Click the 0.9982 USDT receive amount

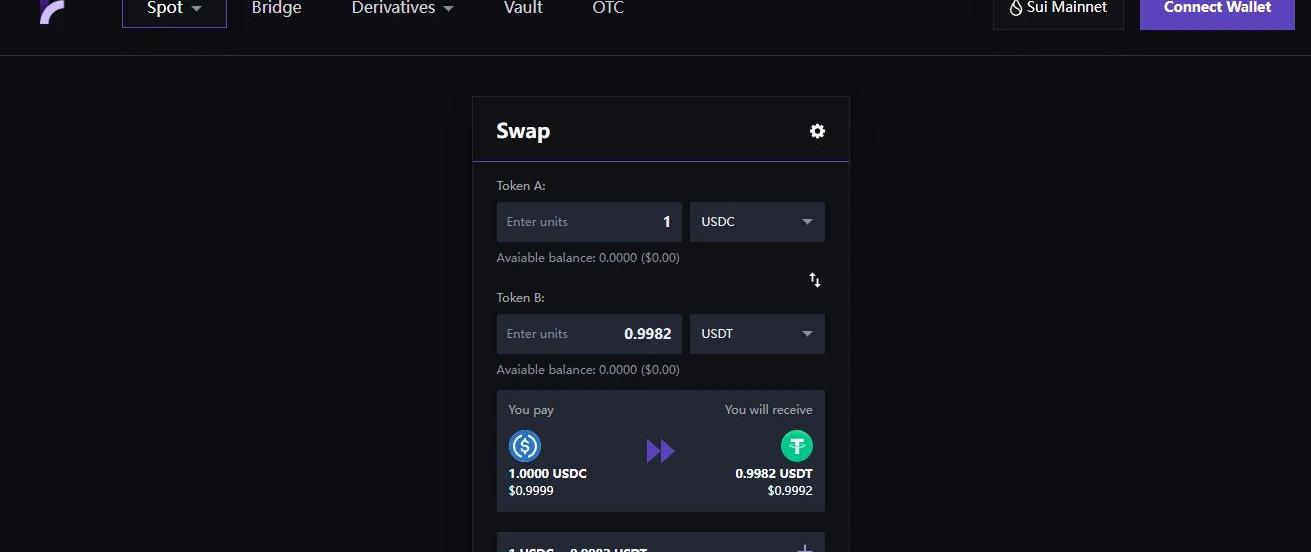coord(774,473)
